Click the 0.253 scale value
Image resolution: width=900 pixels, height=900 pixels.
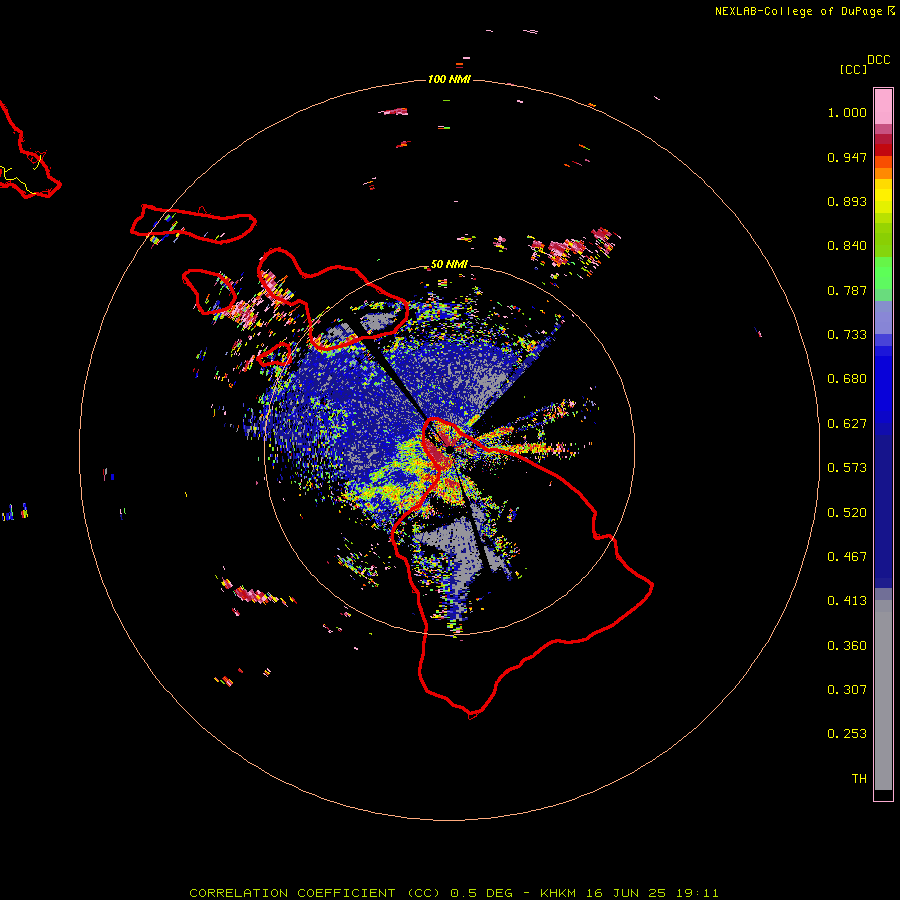tap(847, 734)
